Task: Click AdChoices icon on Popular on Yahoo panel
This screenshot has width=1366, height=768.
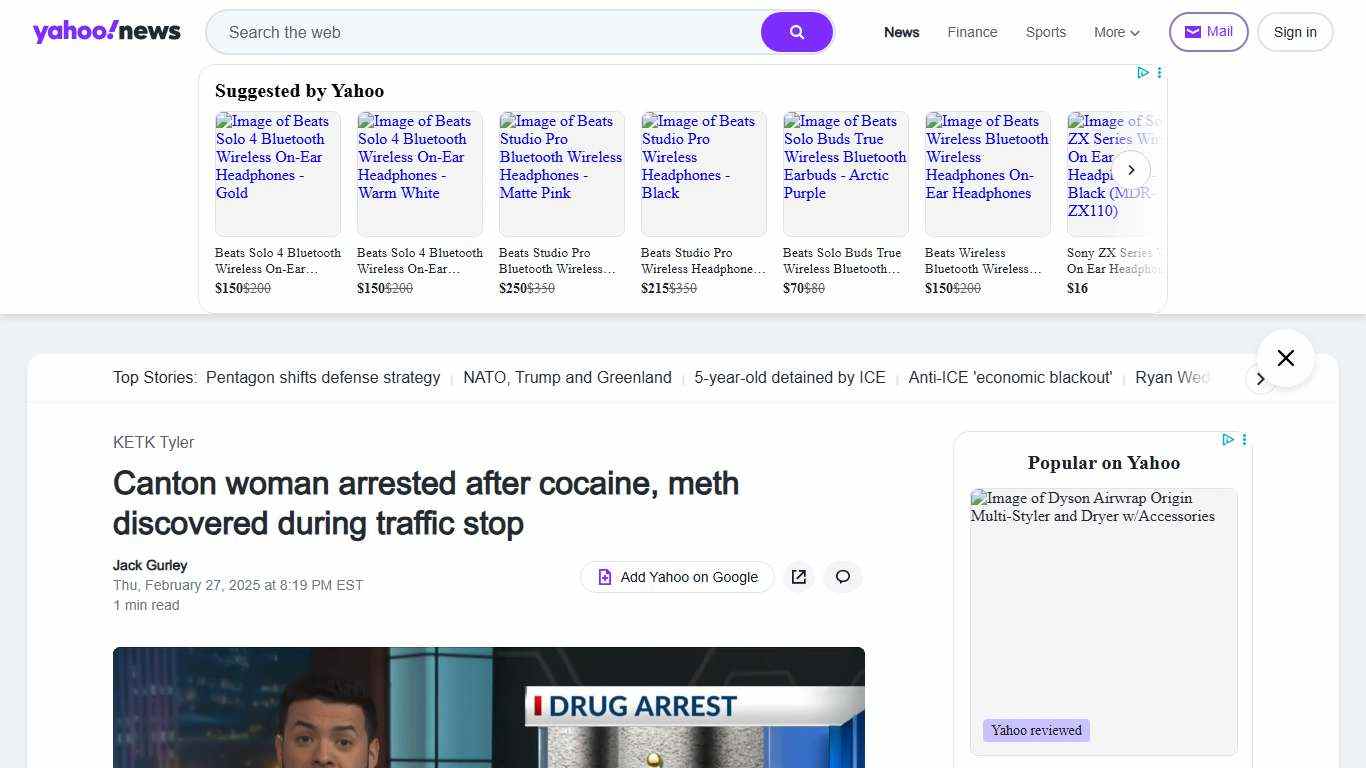Action: (1228, 440)
